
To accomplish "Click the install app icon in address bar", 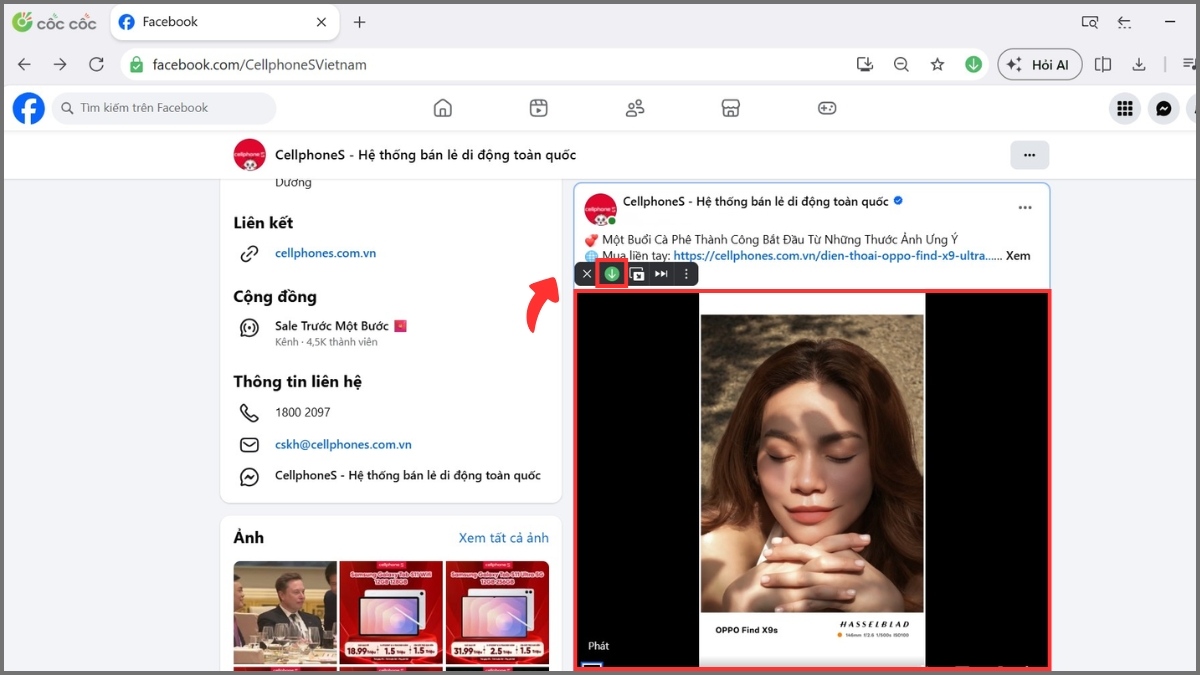I will pos(865,65).
